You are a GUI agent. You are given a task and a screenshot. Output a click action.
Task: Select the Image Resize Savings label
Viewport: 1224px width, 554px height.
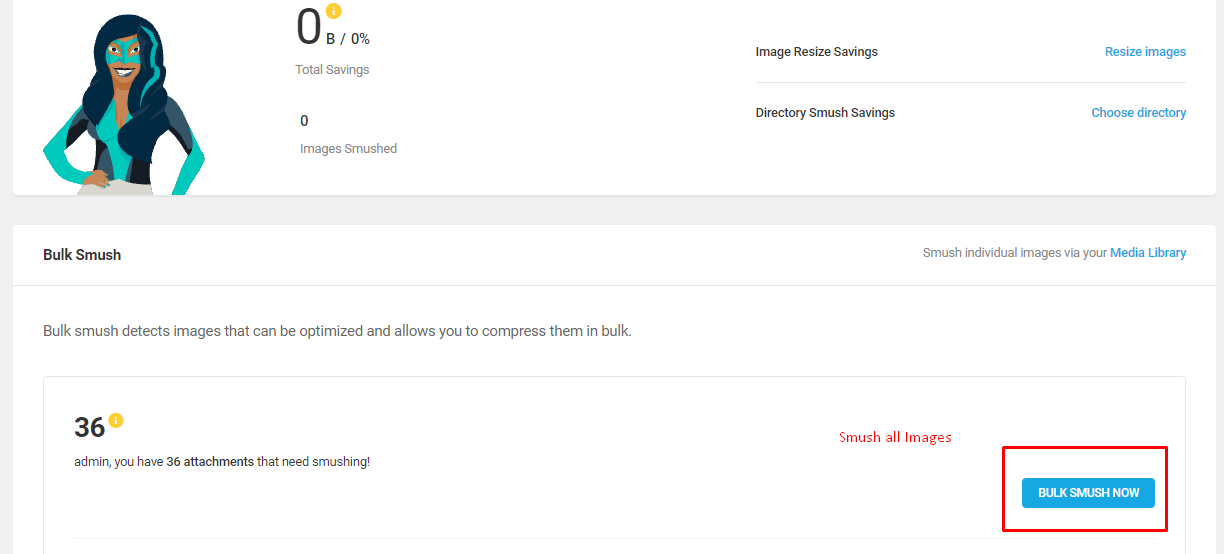tap(816, 52)
